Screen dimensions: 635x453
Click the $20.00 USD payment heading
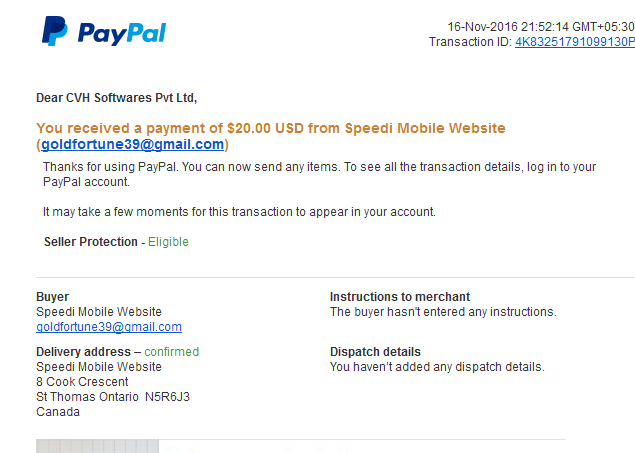click(x=271, y=128)
